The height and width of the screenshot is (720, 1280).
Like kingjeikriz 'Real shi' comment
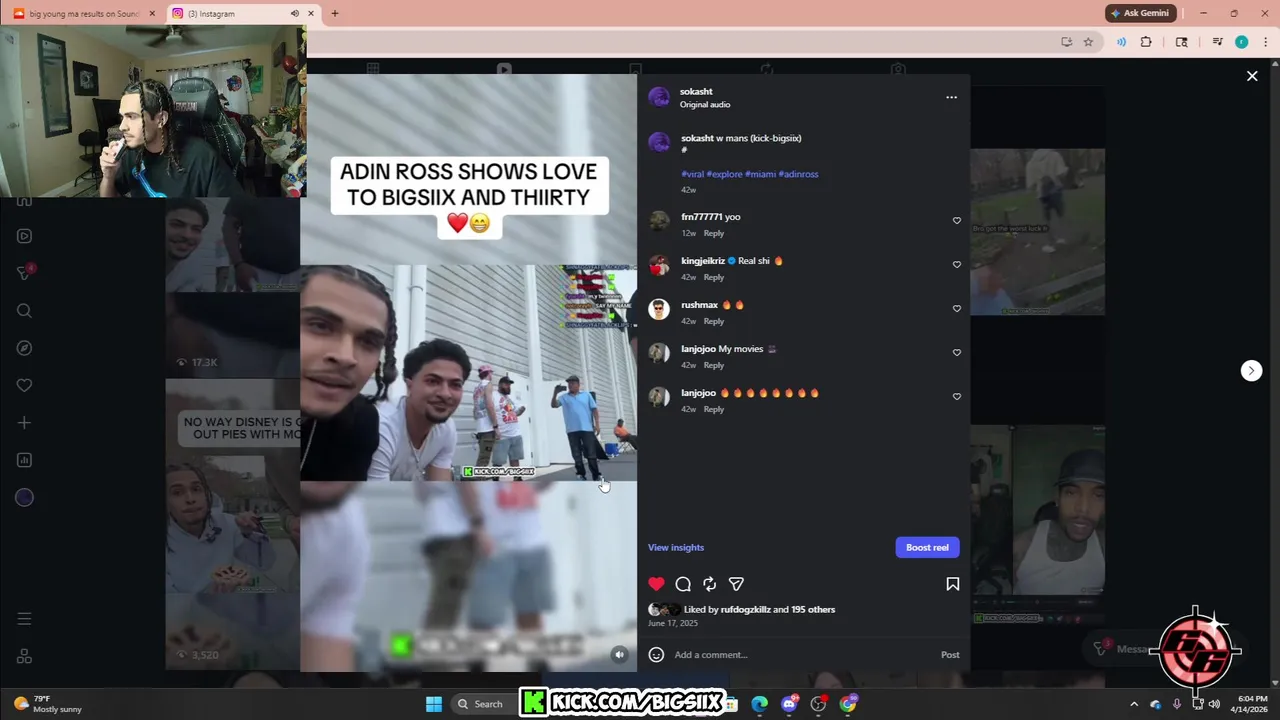coord(957,265)
